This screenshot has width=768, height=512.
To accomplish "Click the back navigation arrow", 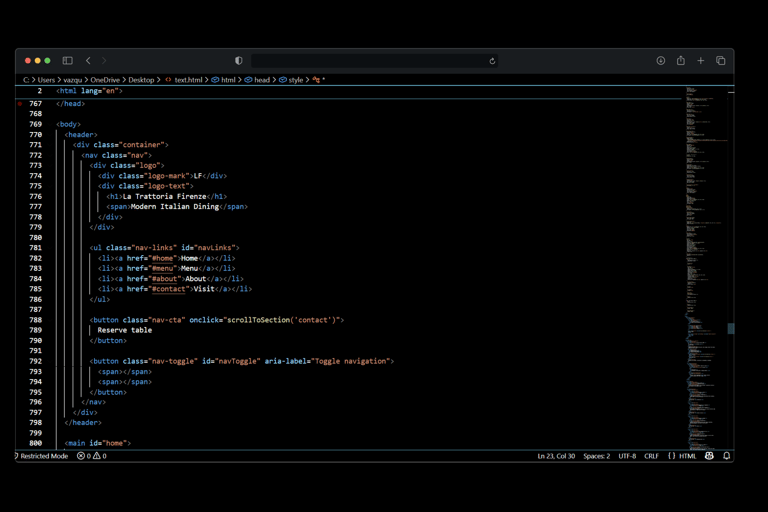I will (x=88, y=61).
